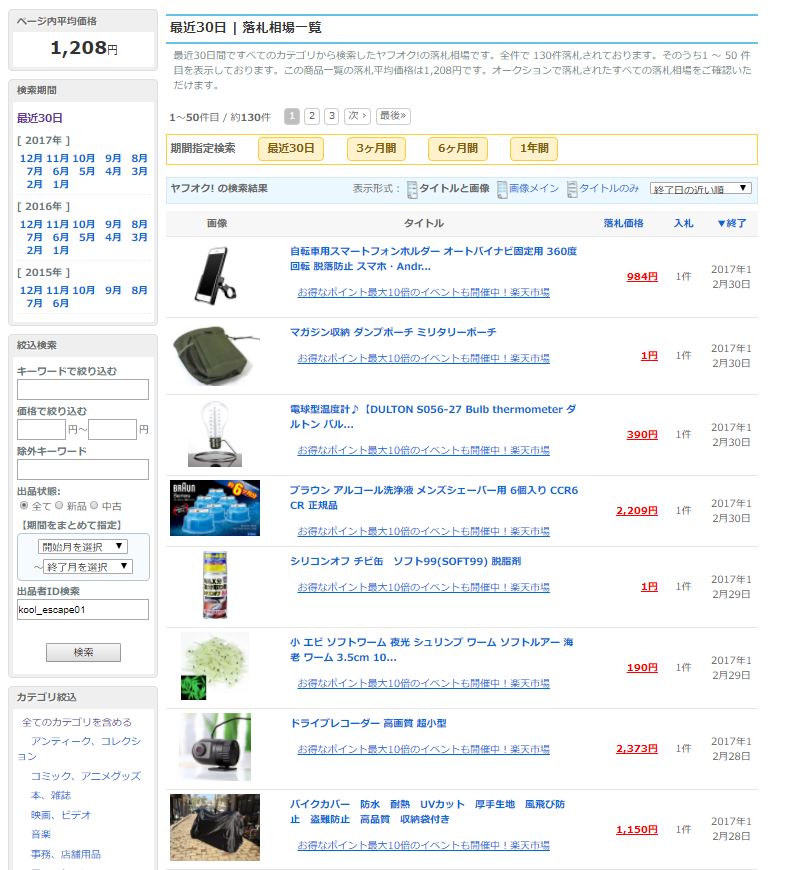Open the マガジン収納 ダンプポーチ listing title

click(393, 332)
